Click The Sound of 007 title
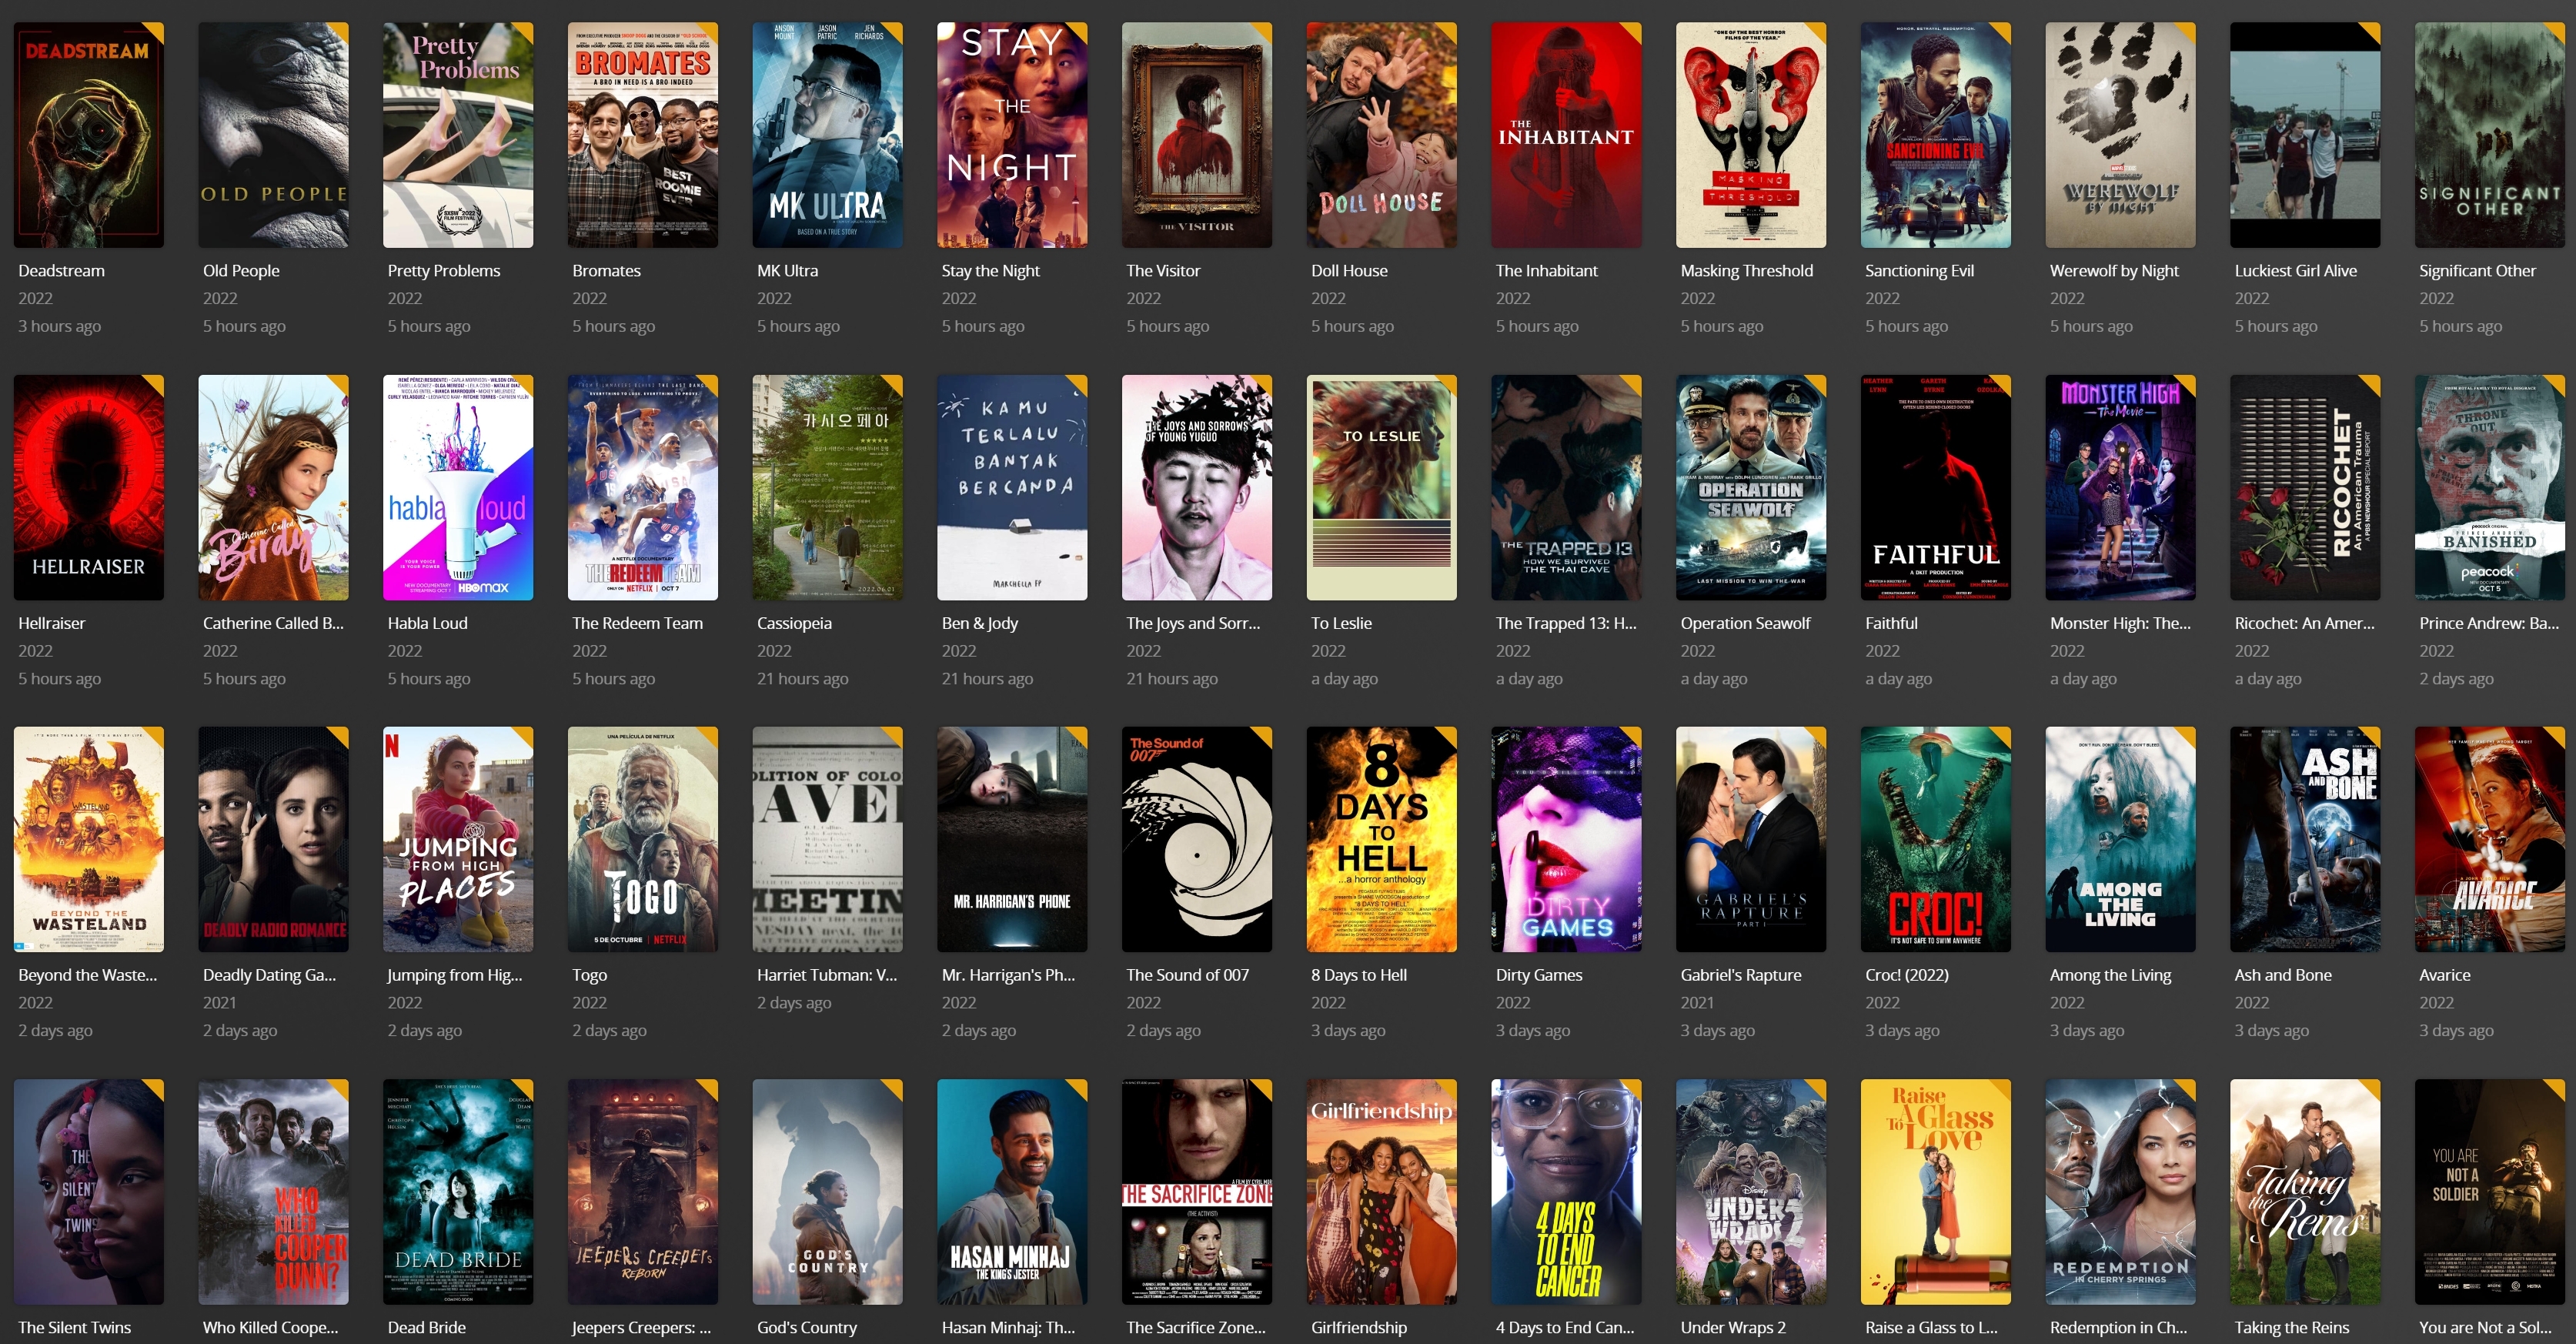 click(x=1187, y=975)
